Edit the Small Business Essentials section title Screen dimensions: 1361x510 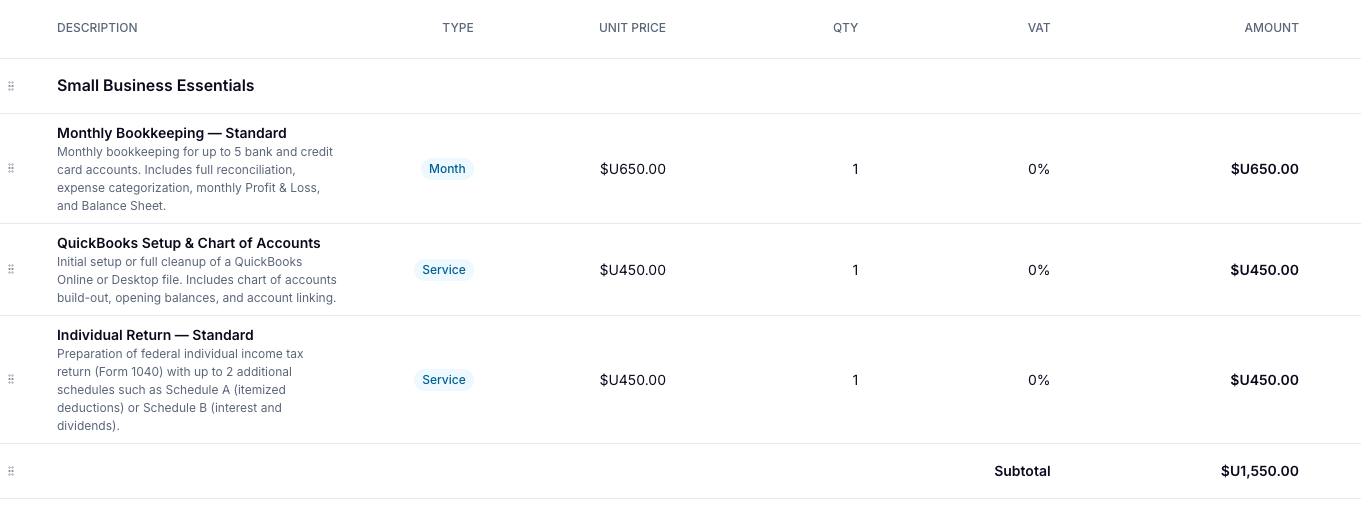coord(156,86)
